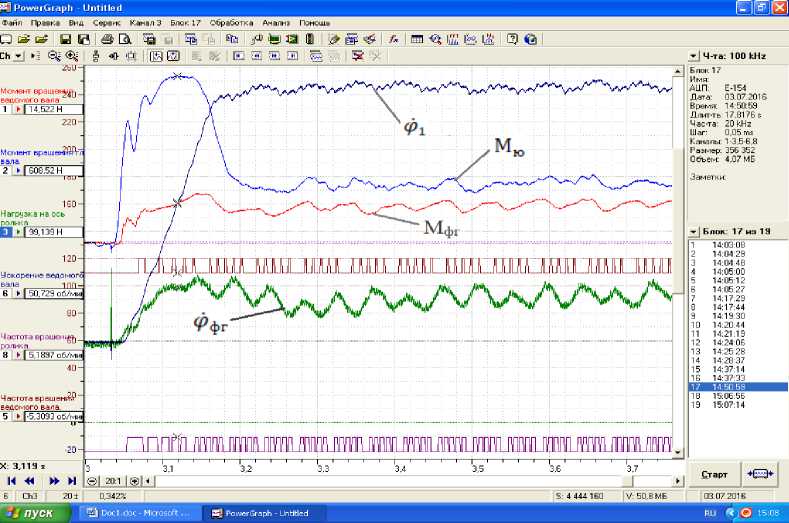Open the function (fx) tool
This screenshot has width=789, height=523.
[x=394, y=39]
